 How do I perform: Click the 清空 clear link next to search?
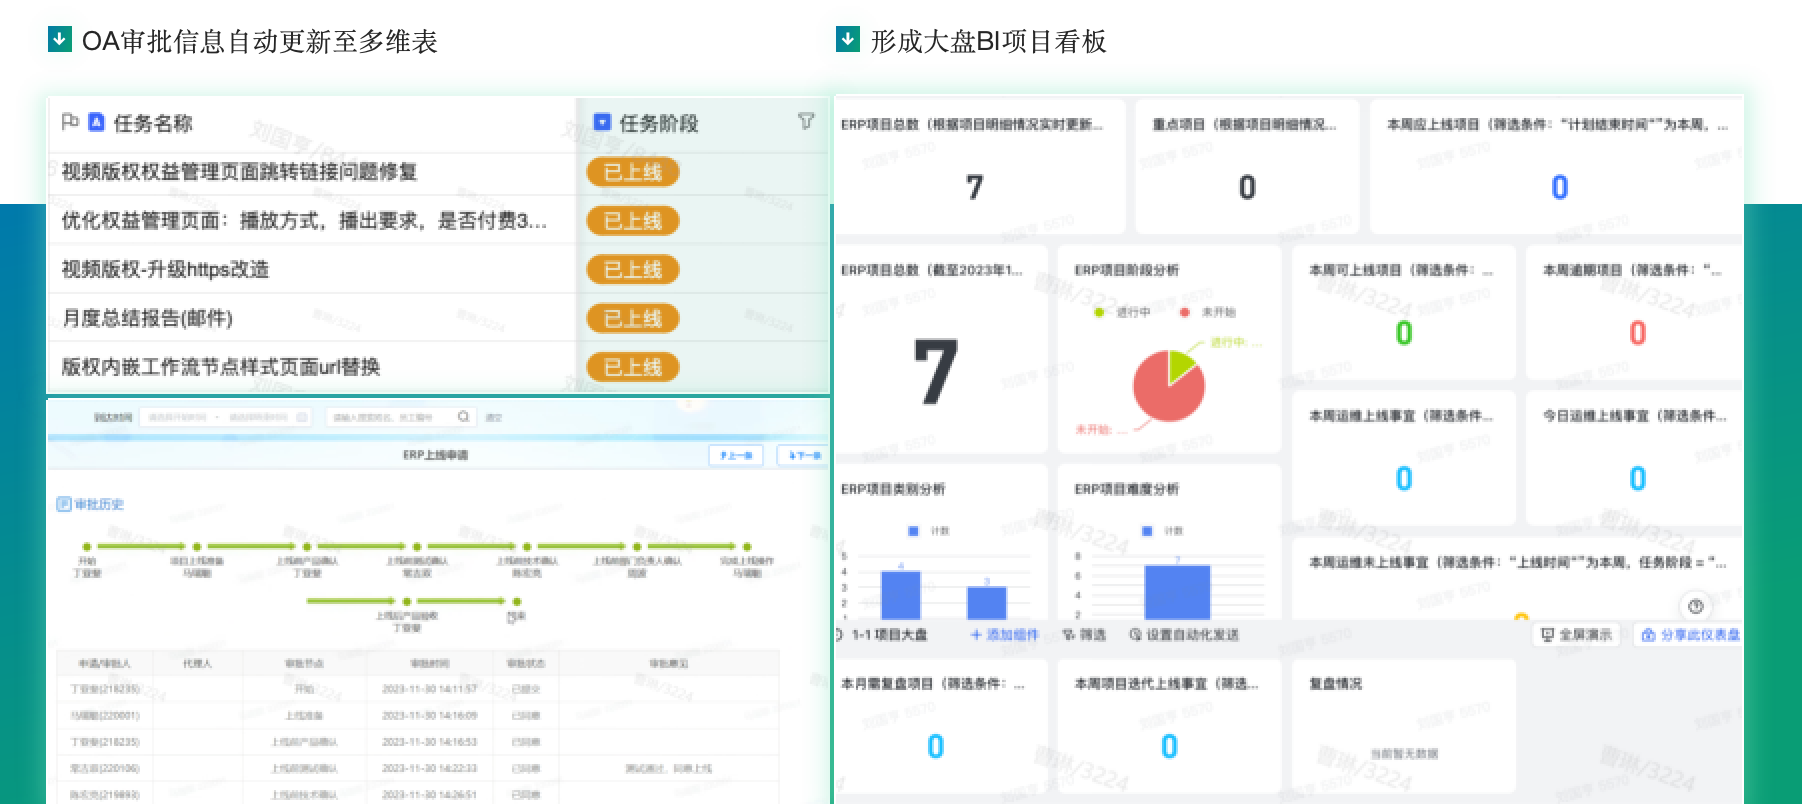click(x=493, y=417)
